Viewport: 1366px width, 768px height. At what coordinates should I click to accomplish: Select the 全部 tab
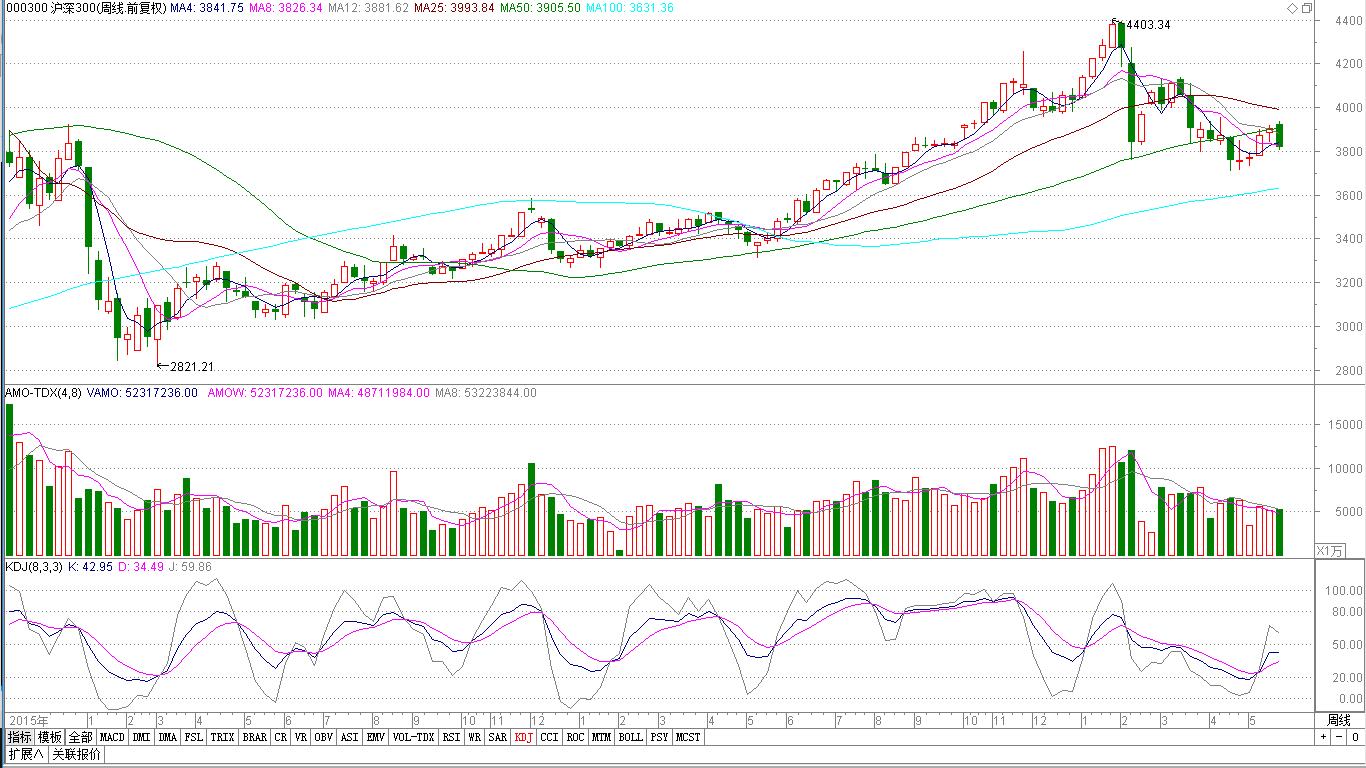tap(81, 737)
